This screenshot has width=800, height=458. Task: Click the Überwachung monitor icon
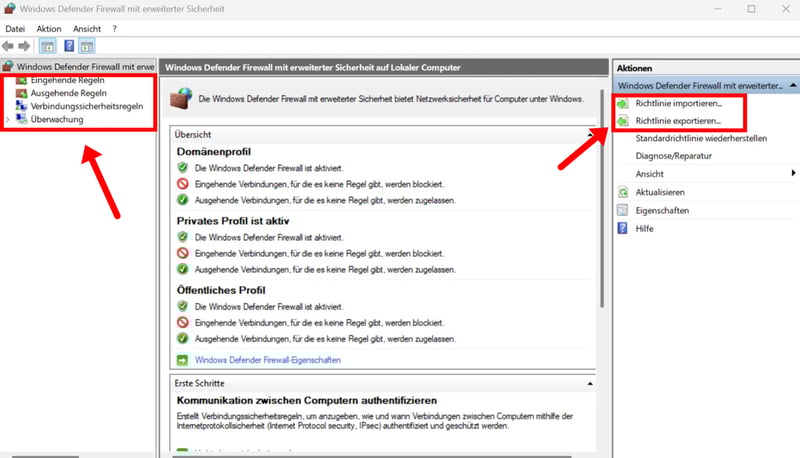pyautogui.click(x=21, y=119)
